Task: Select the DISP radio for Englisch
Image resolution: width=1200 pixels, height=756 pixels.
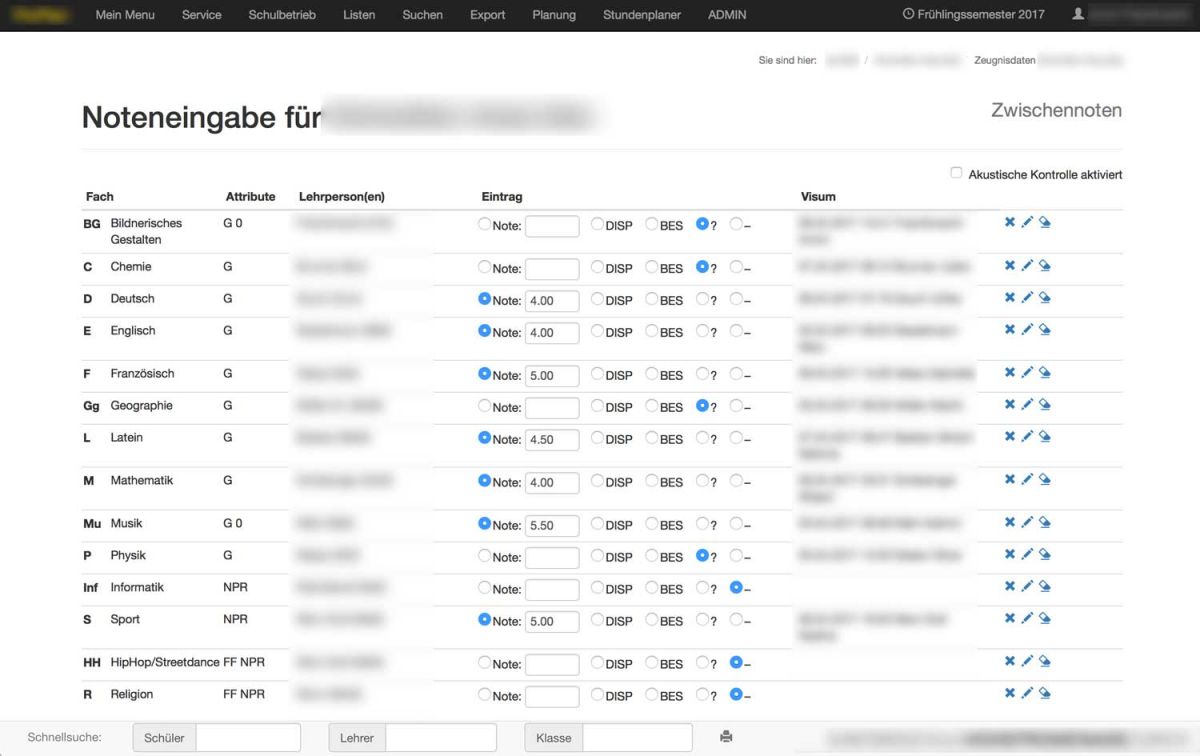Action: (597, 331)
